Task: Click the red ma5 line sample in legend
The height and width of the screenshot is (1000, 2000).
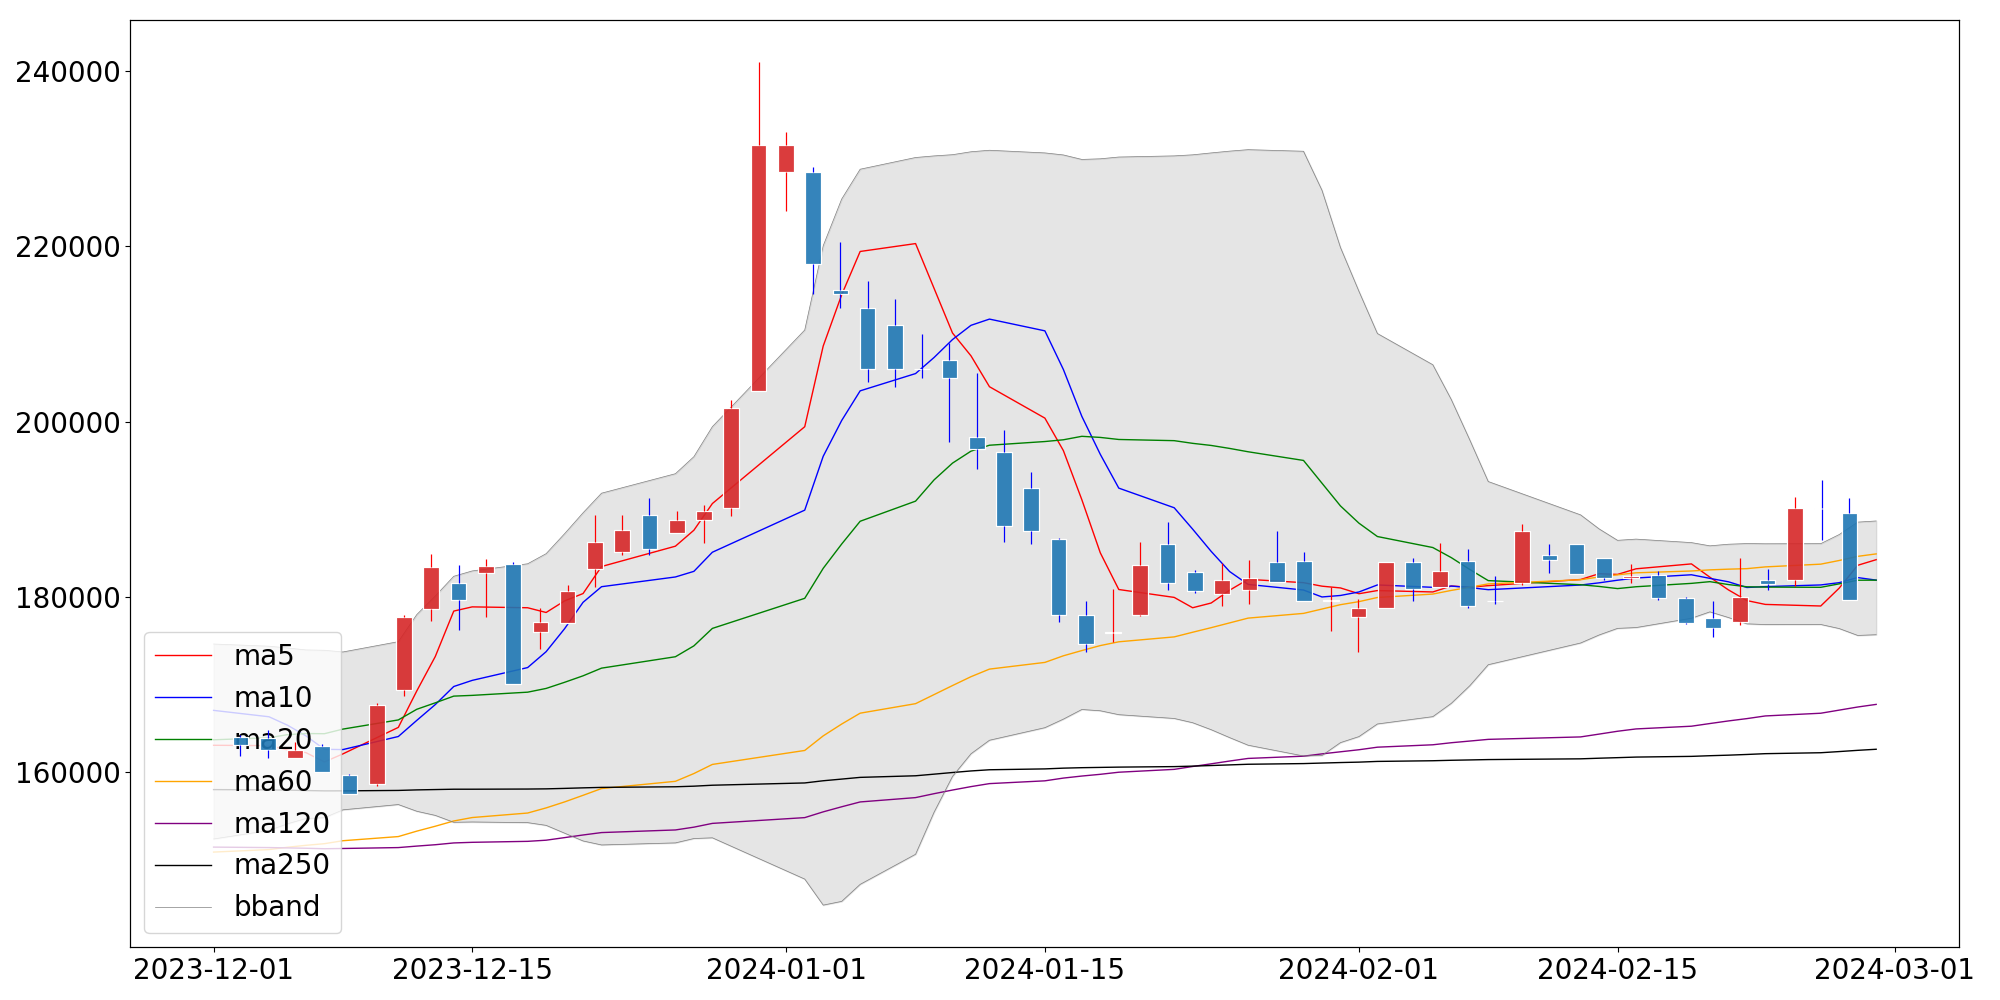Action: (x=184, y=656)
